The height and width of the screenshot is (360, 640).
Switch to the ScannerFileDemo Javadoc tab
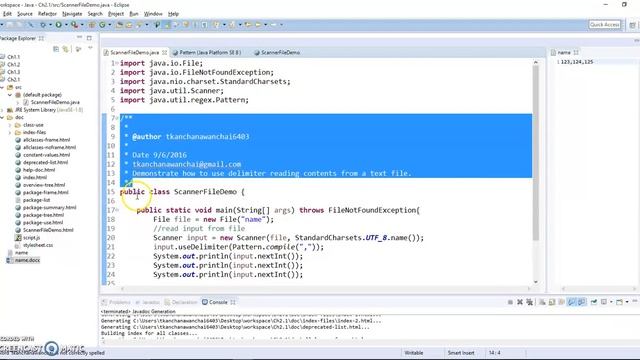(x=277, y=52)
